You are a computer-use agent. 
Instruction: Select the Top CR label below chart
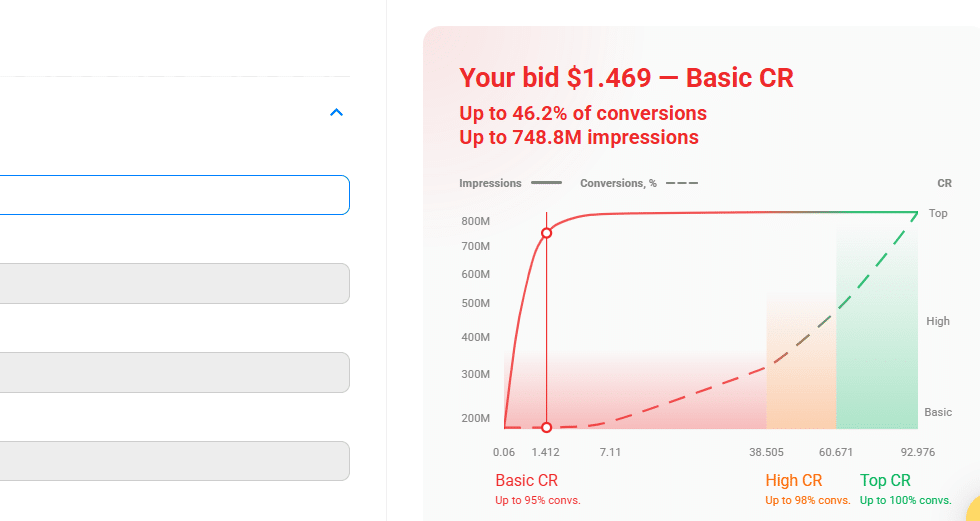pyautogui.click(x=885, y=481)
